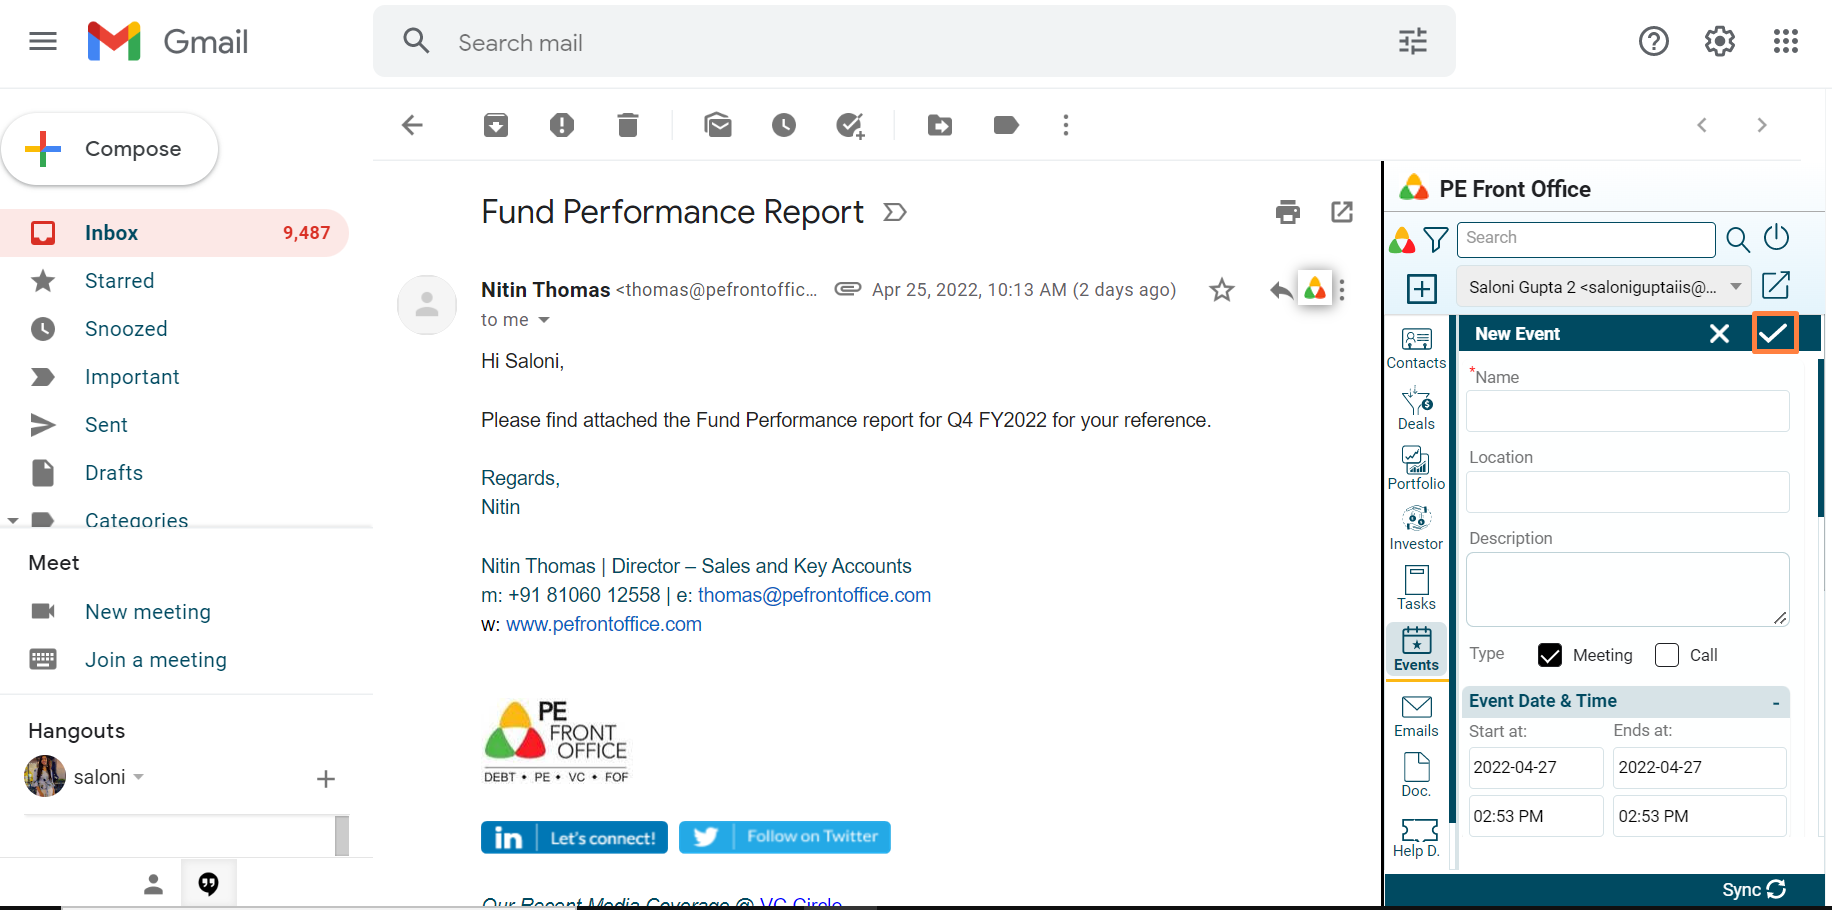Uncheck the Meeting type checkbox
This screenshot has width=1832, height=910.
[1550, 655]
